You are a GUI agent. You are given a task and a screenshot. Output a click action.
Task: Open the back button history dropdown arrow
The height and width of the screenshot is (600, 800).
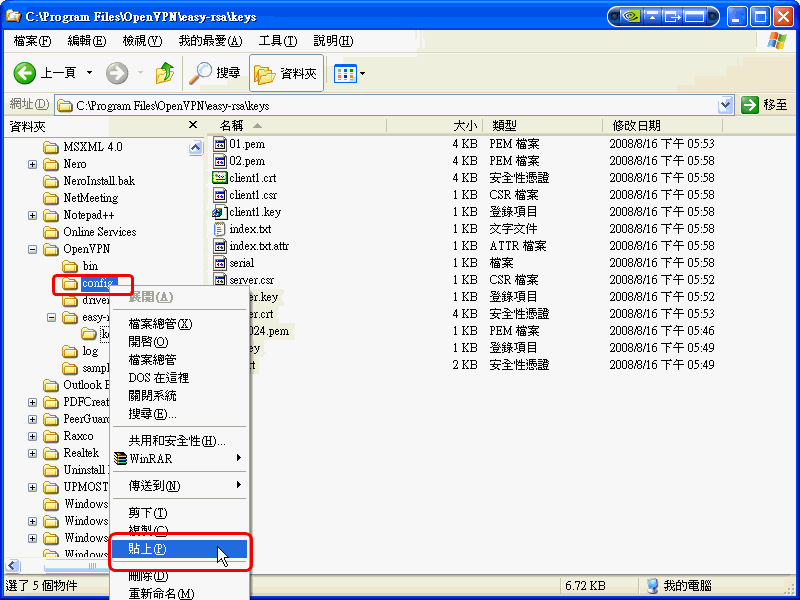[89, 73]
